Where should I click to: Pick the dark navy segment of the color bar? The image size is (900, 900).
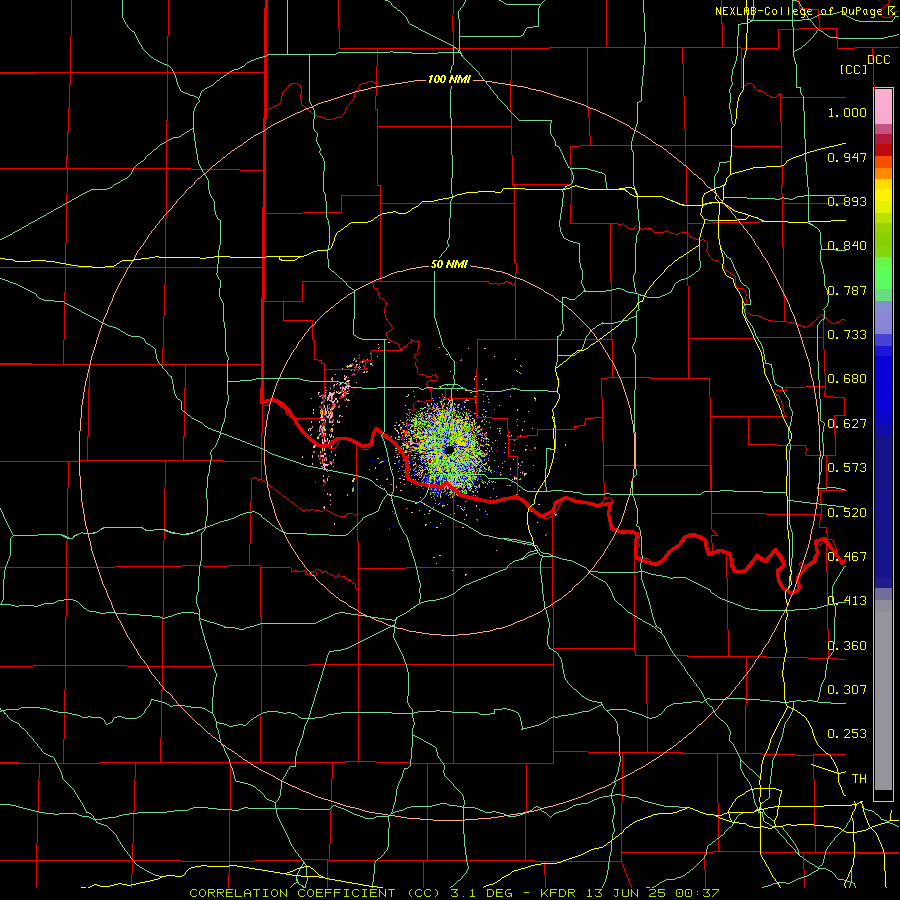pyautogui.click(x=883, y=511)
